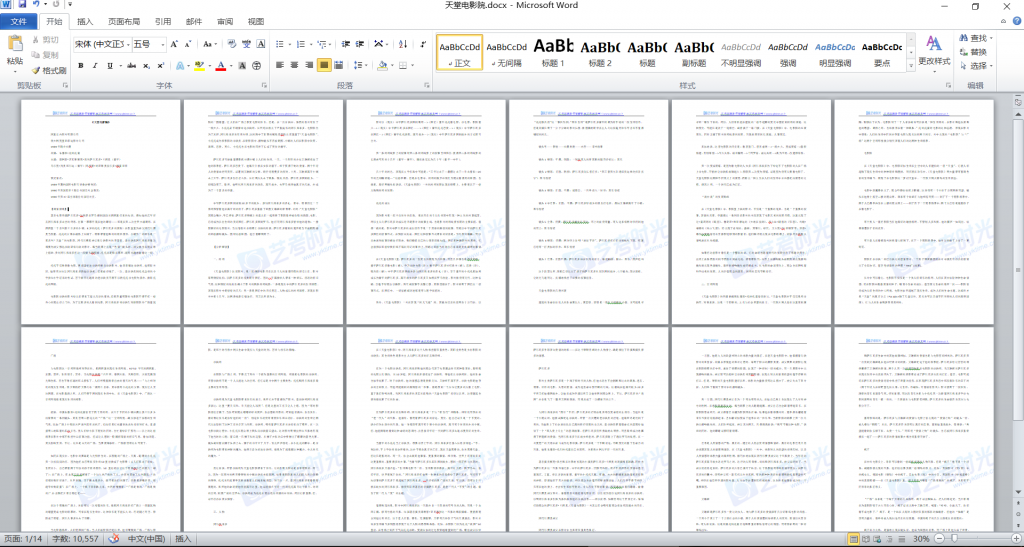Click the Change Styles (更改样式) icon
This screenshot has height=547, width=1024.
933,50
